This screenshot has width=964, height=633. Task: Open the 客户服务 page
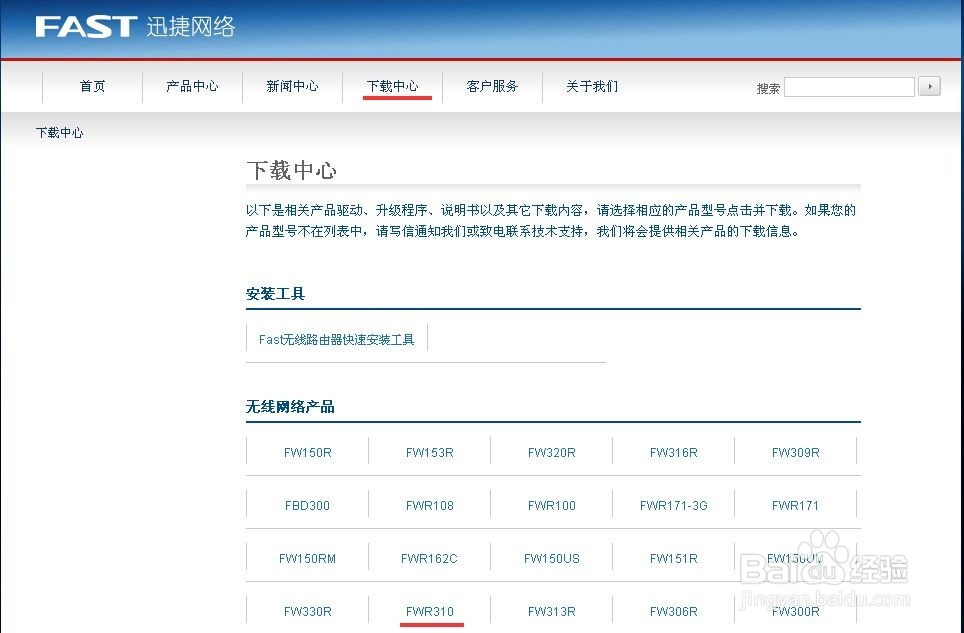(x=491, y=86)
